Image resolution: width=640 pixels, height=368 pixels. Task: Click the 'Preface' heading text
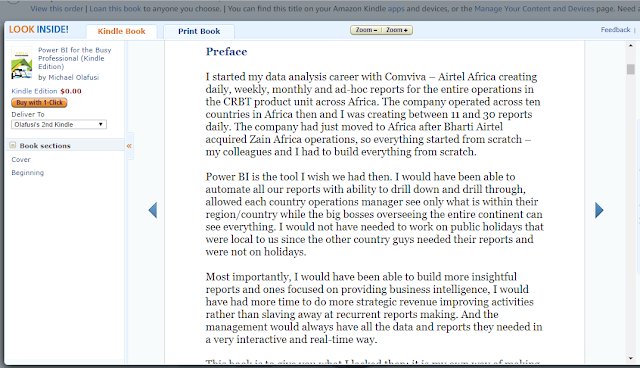[x=227, y=52]
